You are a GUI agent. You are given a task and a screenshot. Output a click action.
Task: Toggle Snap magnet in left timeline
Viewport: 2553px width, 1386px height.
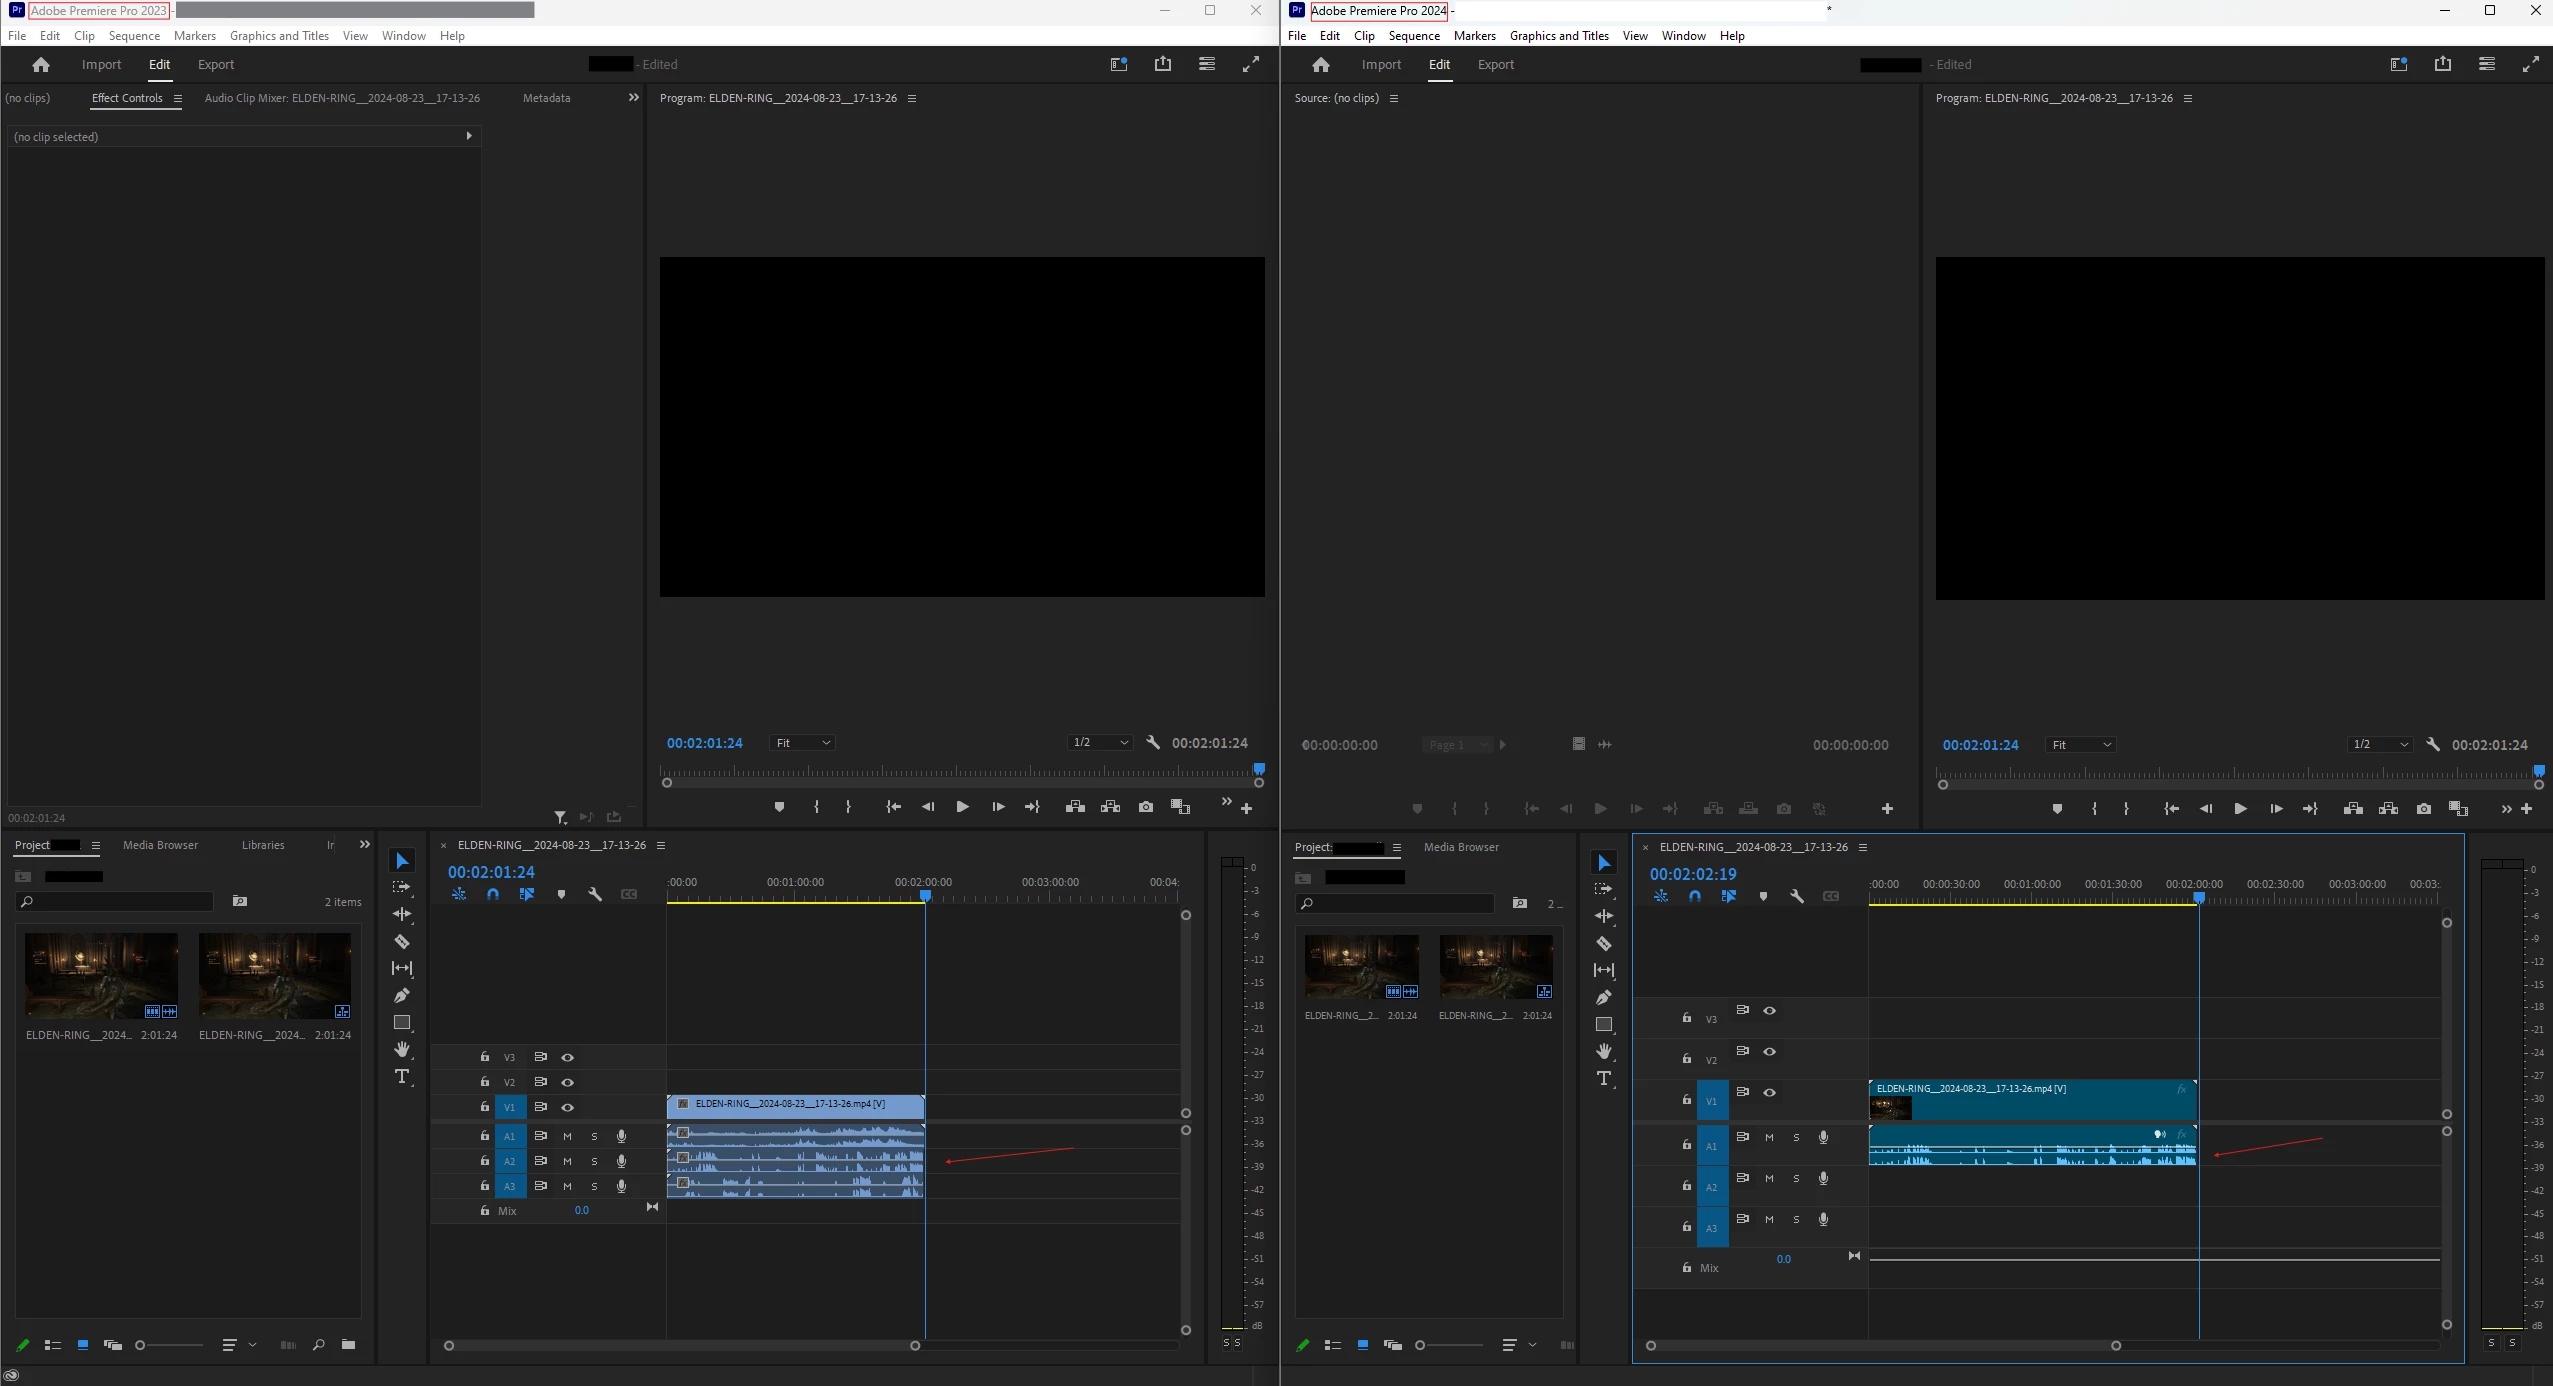(x=493, y=894)
